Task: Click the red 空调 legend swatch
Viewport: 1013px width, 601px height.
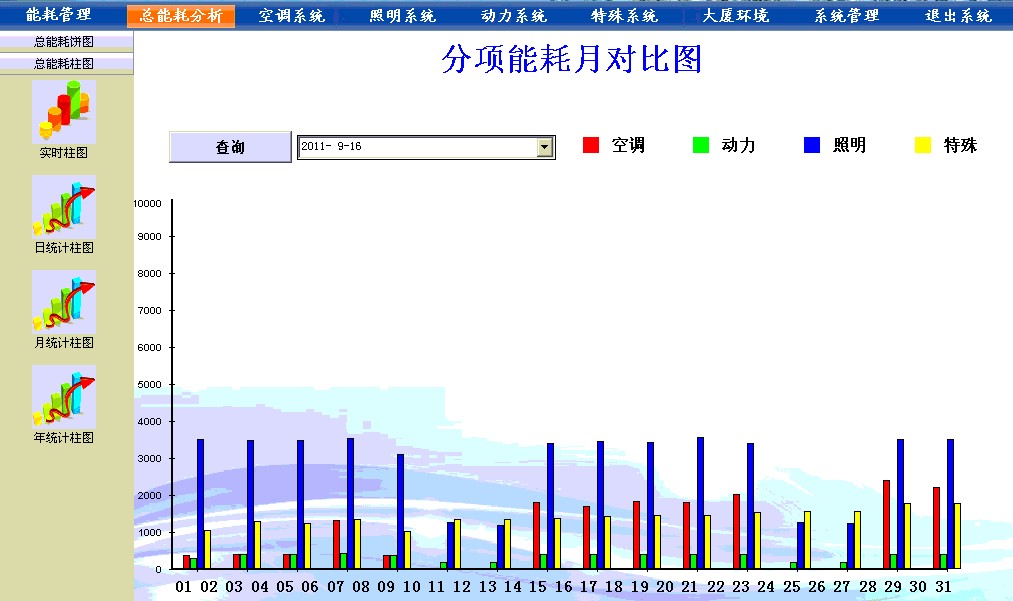Action: coord(590,145)
